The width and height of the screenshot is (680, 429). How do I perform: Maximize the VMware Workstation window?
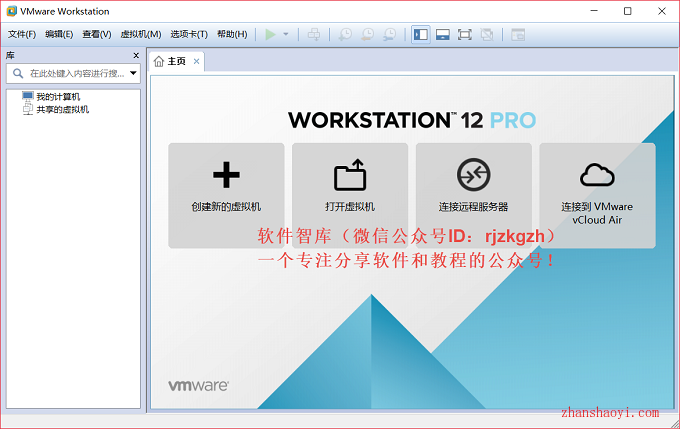coord(628,11)
